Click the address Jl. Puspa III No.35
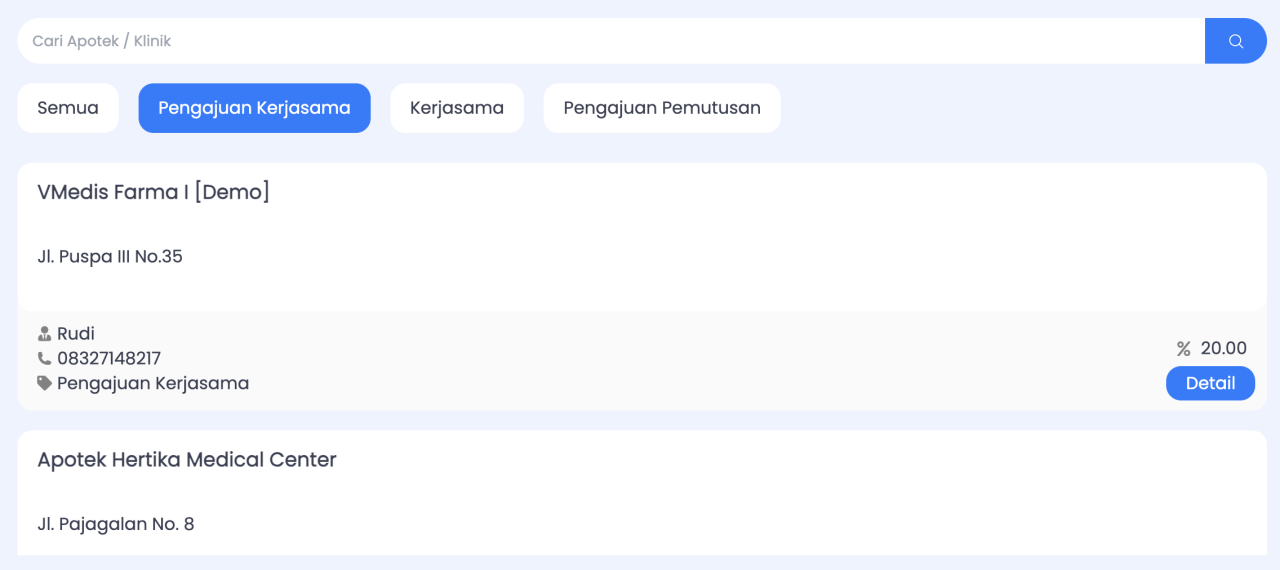This screenshot has height=570, width=1280. (110, 257)
